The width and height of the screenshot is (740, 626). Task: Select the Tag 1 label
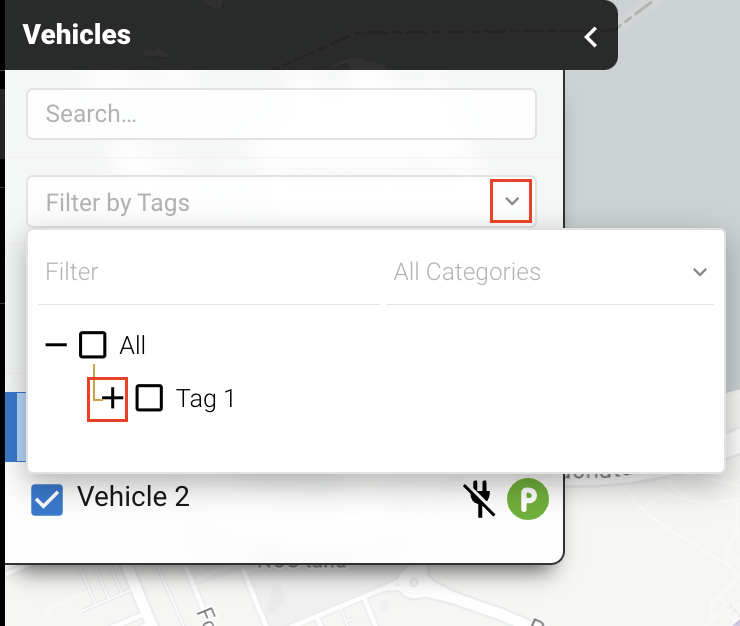coord(205,399)
